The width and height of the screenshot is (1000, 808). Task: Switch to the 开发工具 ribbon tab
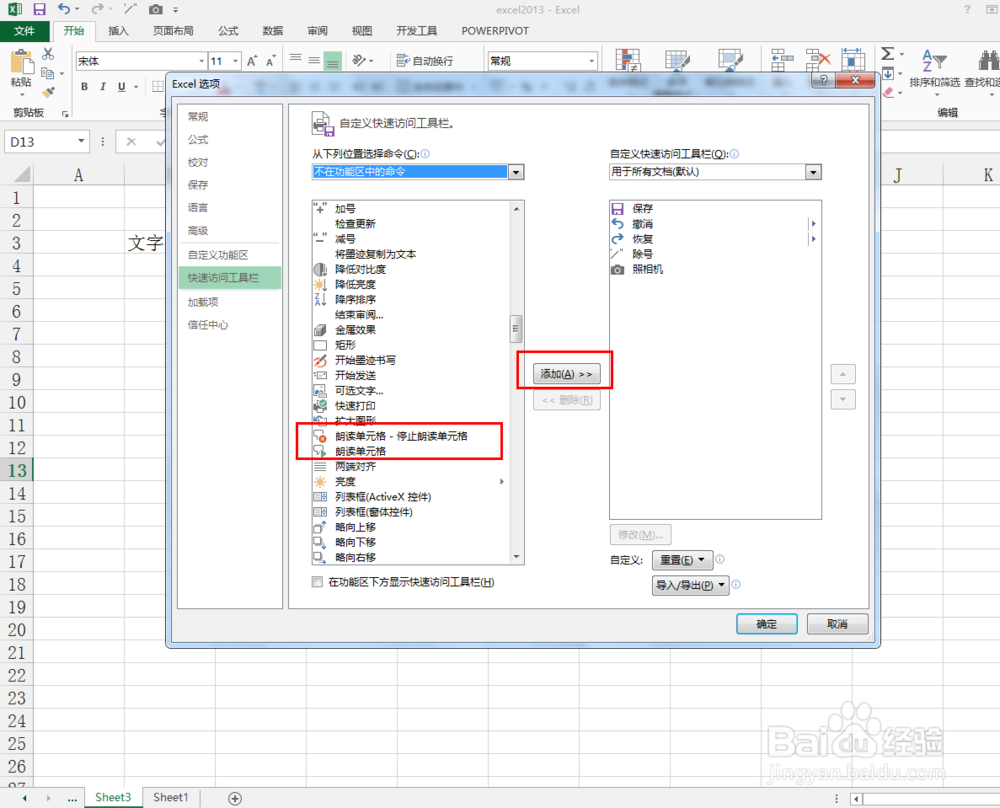[x=416, y=31]
